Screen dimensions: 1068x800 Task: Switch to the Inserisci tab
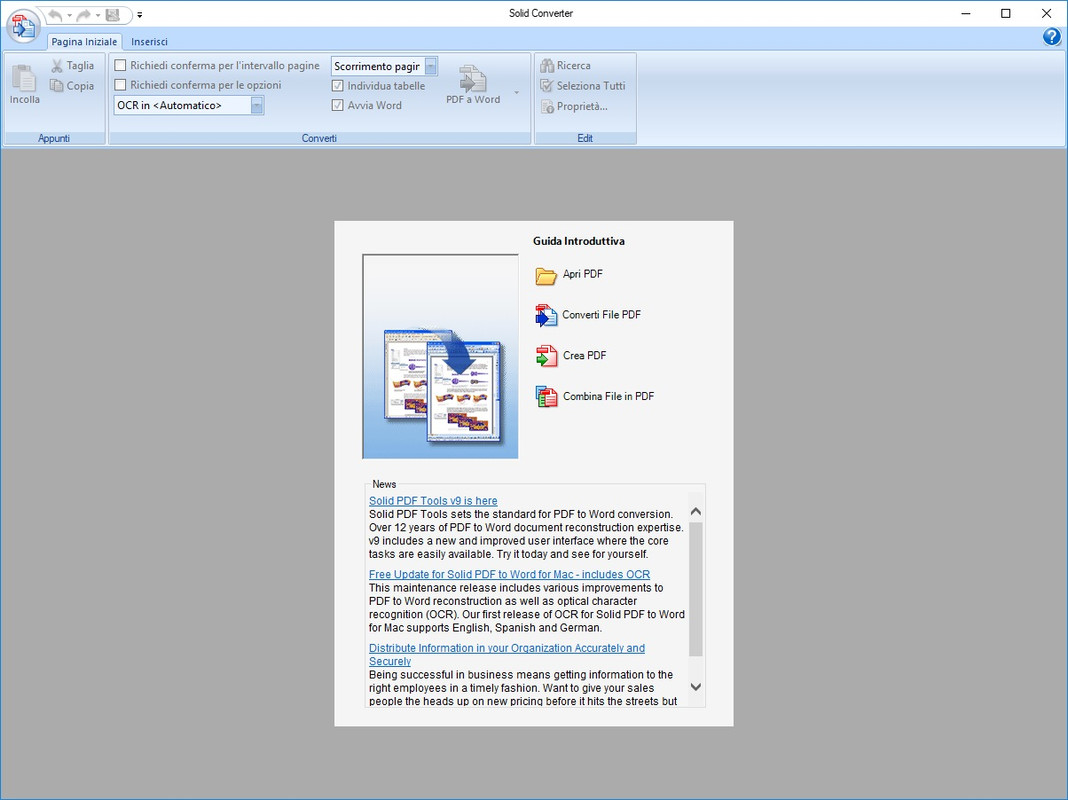click(x=149, y=42)
